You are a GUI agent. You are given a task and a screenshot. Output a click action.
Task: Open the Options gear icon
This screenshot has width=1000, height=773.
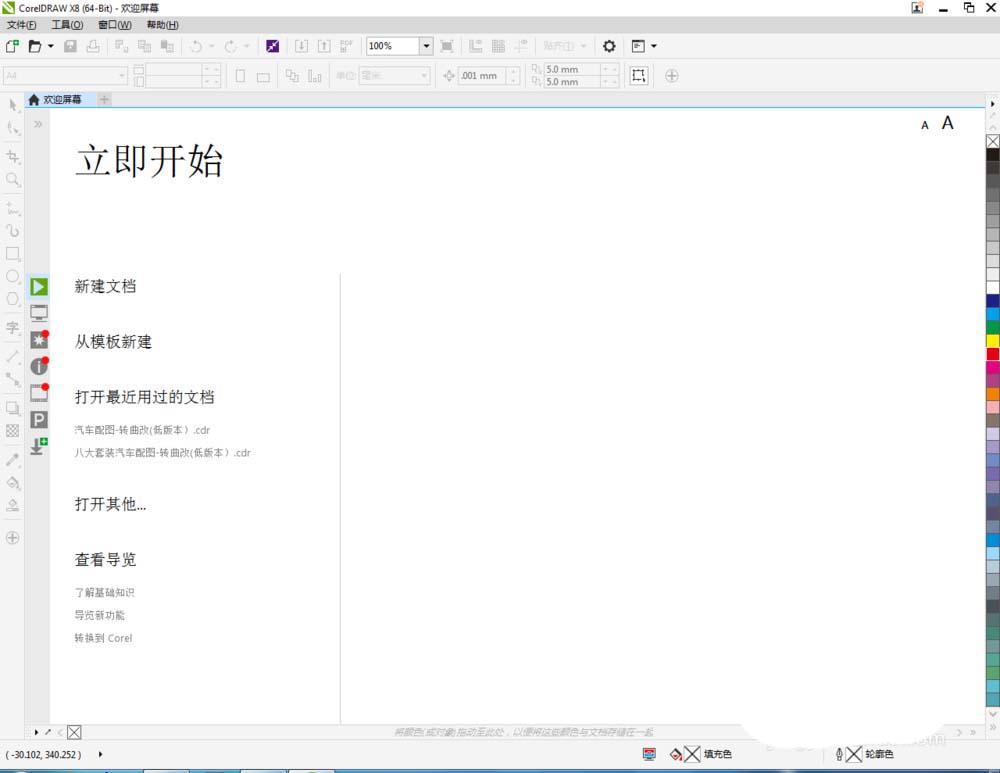pos(609,46)
